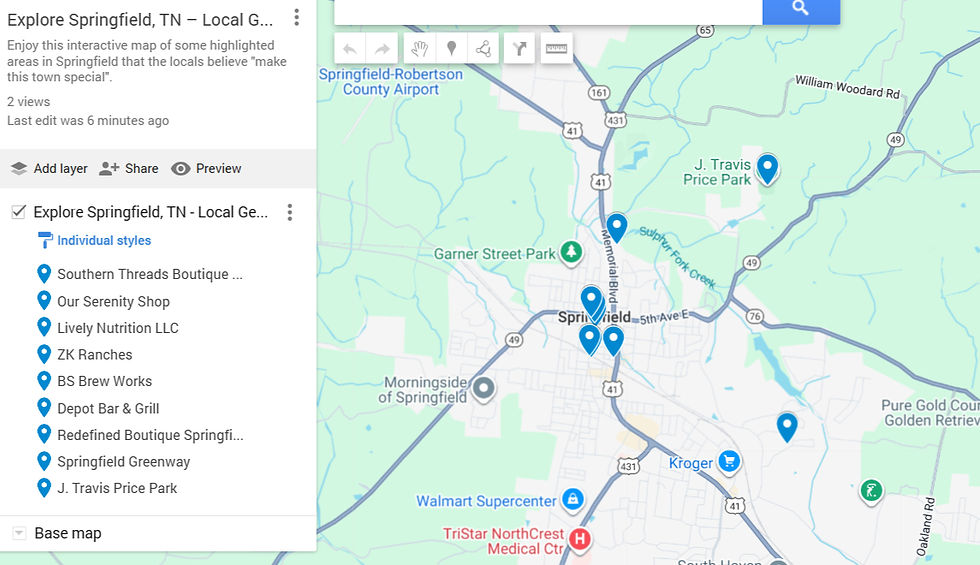The width and height of the screenshot is (980, 565).
Task: Select Depot Bar & Grill in layer list
Action: [108, 409]
